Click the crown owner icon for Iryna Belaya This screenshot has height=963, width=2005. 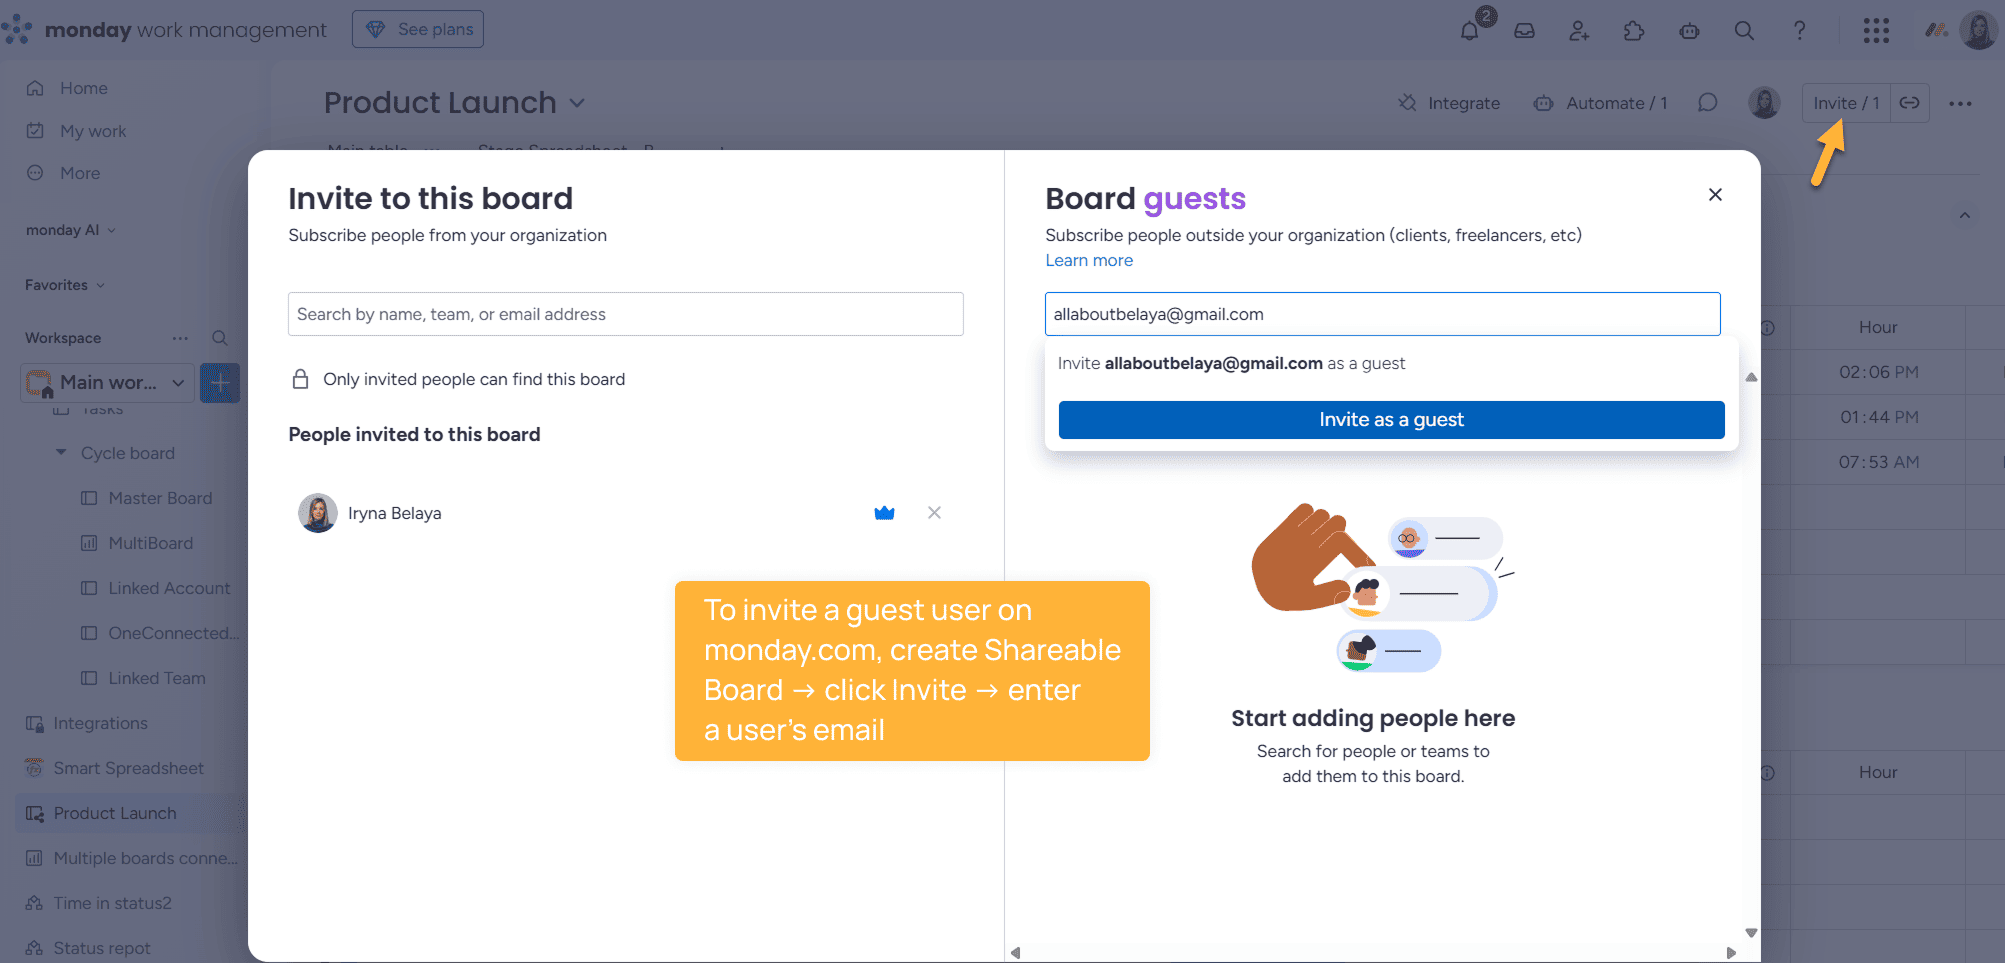(x=884, y=513)
